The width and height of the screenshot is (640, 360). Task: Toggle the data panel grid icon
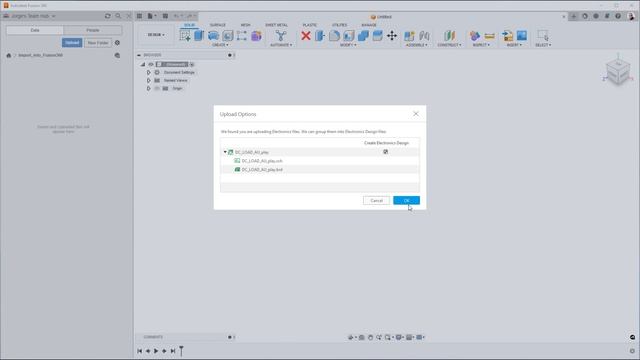point(140,16)
